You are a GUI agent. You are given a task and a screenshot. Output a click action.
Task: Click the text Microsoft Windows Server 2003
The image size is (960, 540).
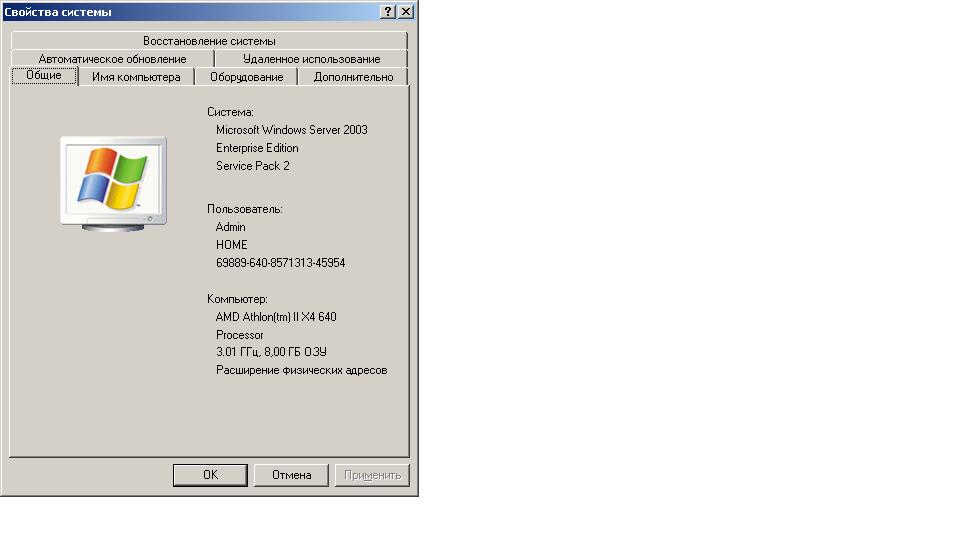[291, 130]
